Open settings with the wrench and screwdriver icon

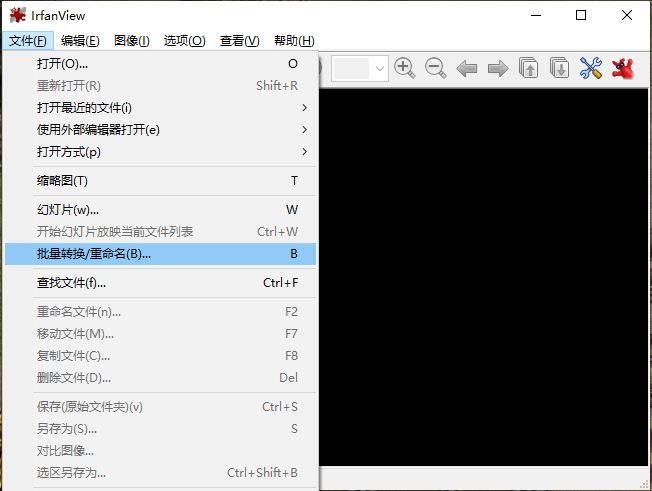click(x=590, y=68)
